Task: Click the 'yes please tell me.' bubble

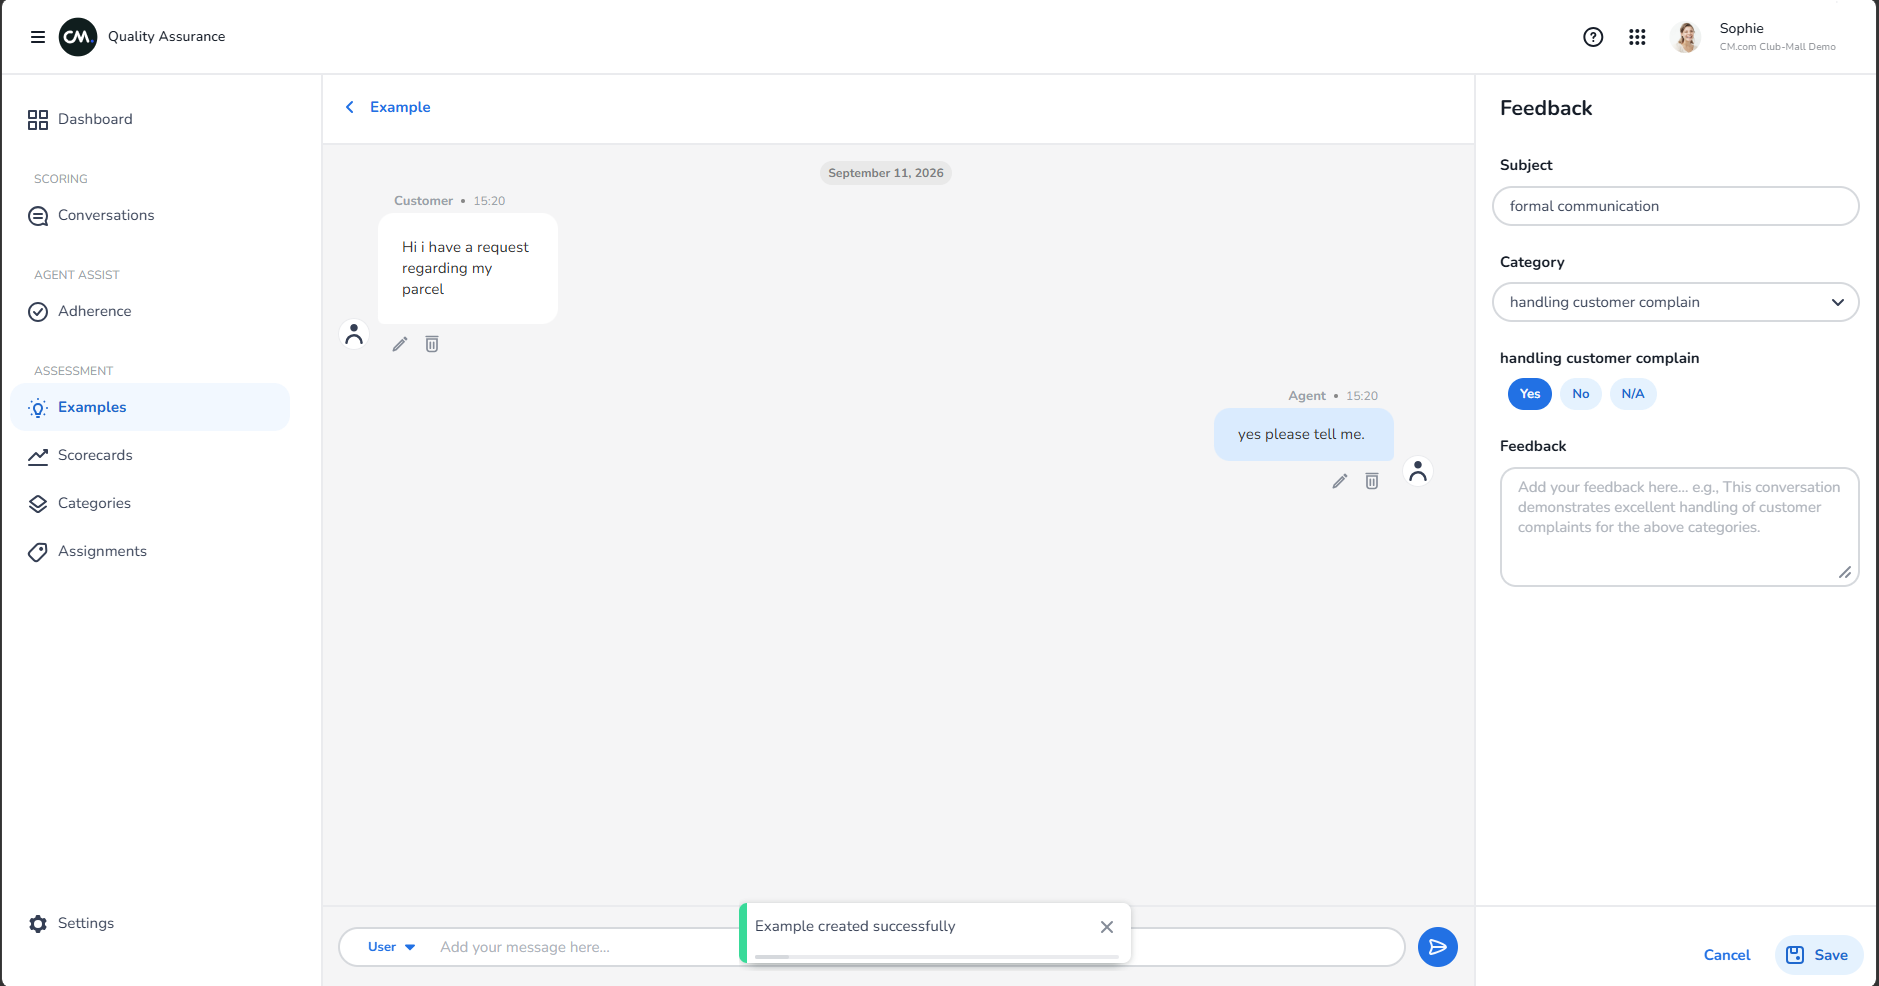Action: (x=1304, y=434)
